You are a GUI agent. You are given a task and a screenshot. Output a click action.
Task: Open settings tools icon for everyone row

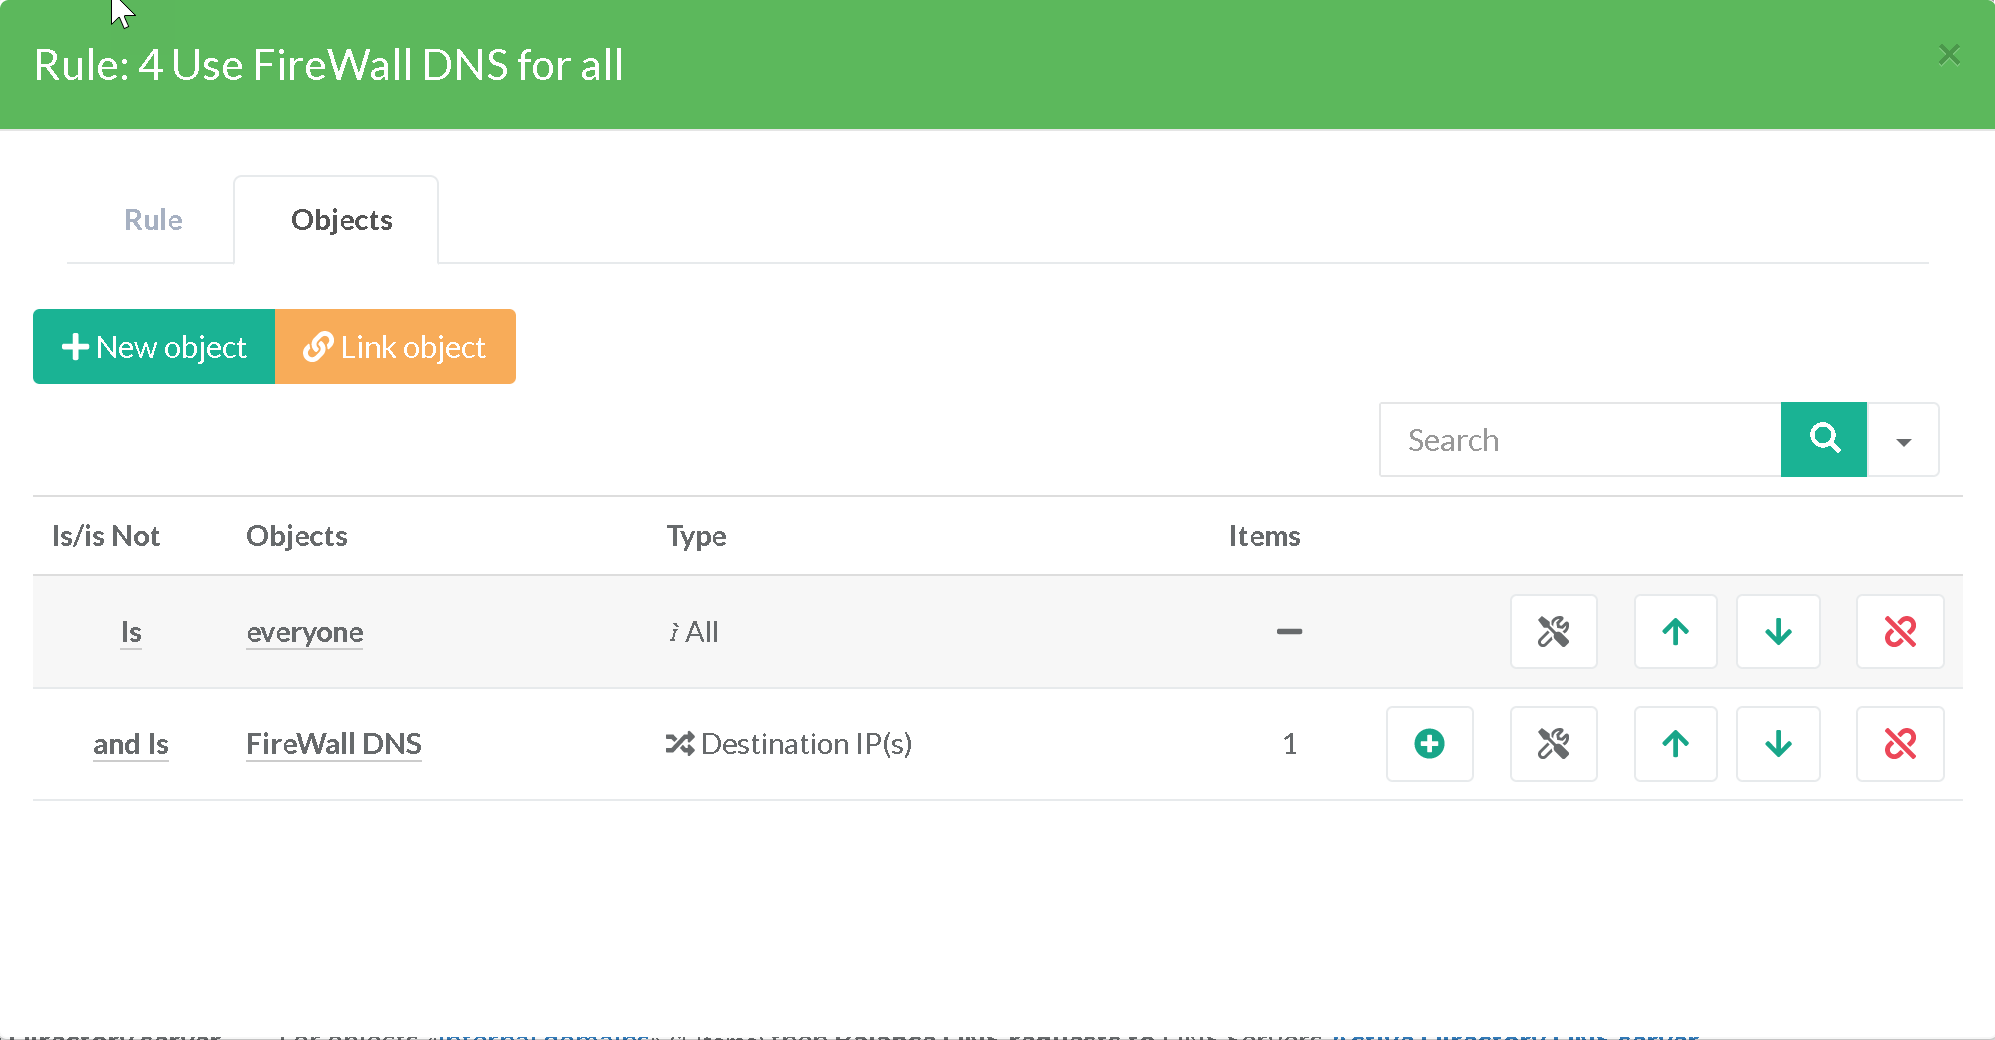1553,632
